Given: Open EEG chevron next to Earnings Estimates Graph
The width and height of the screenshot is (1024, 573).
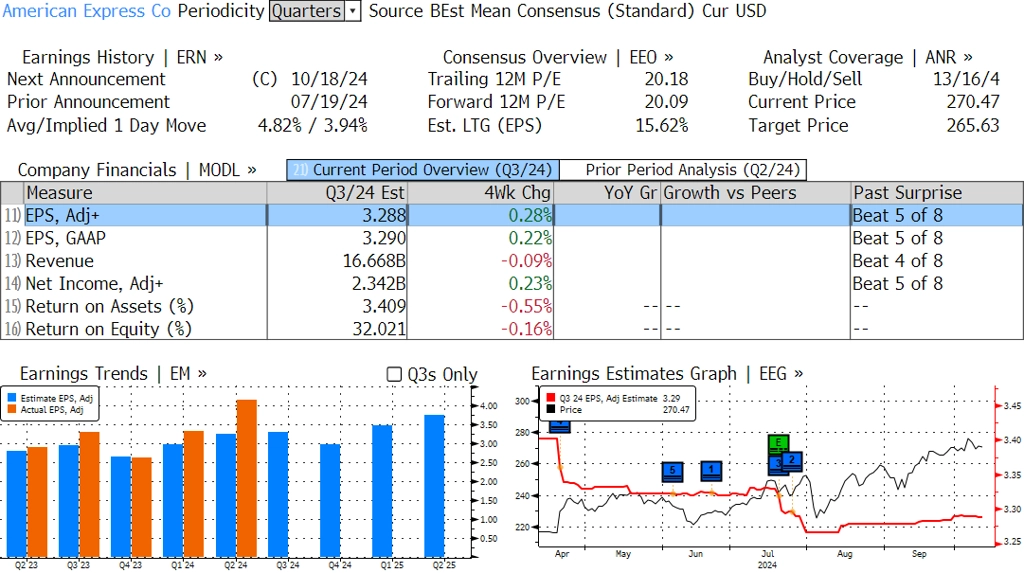Looking at the screenshot, I should pos(798,374).
